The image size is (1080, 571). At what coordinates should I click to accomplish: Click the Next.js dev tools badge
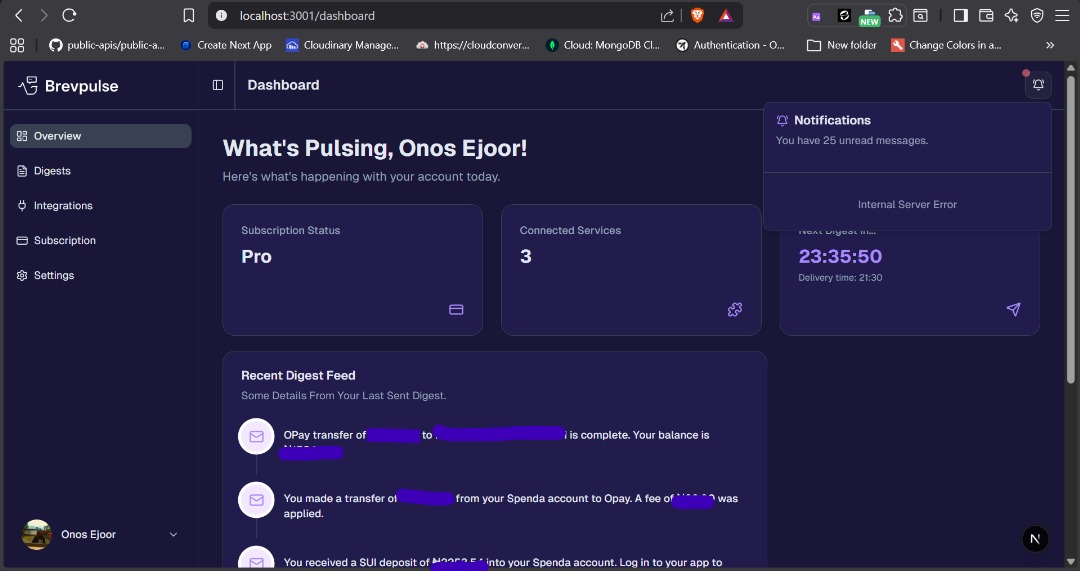pyautogui.click(x=1035, y=539)
